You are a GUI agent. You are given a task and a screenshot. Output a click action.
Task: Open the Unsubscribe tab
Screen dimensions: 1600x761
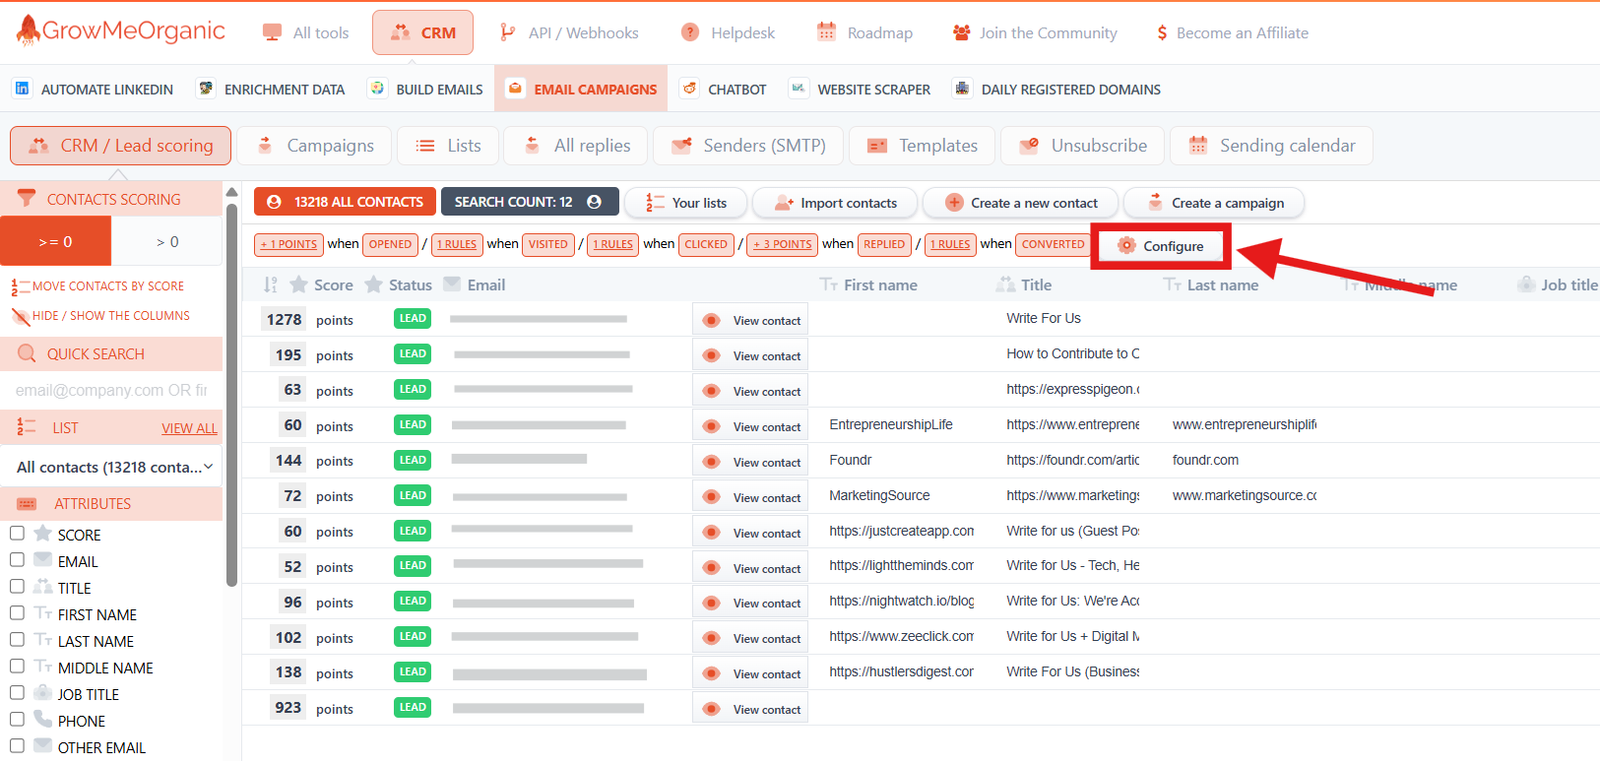[x=1083, y=145]
